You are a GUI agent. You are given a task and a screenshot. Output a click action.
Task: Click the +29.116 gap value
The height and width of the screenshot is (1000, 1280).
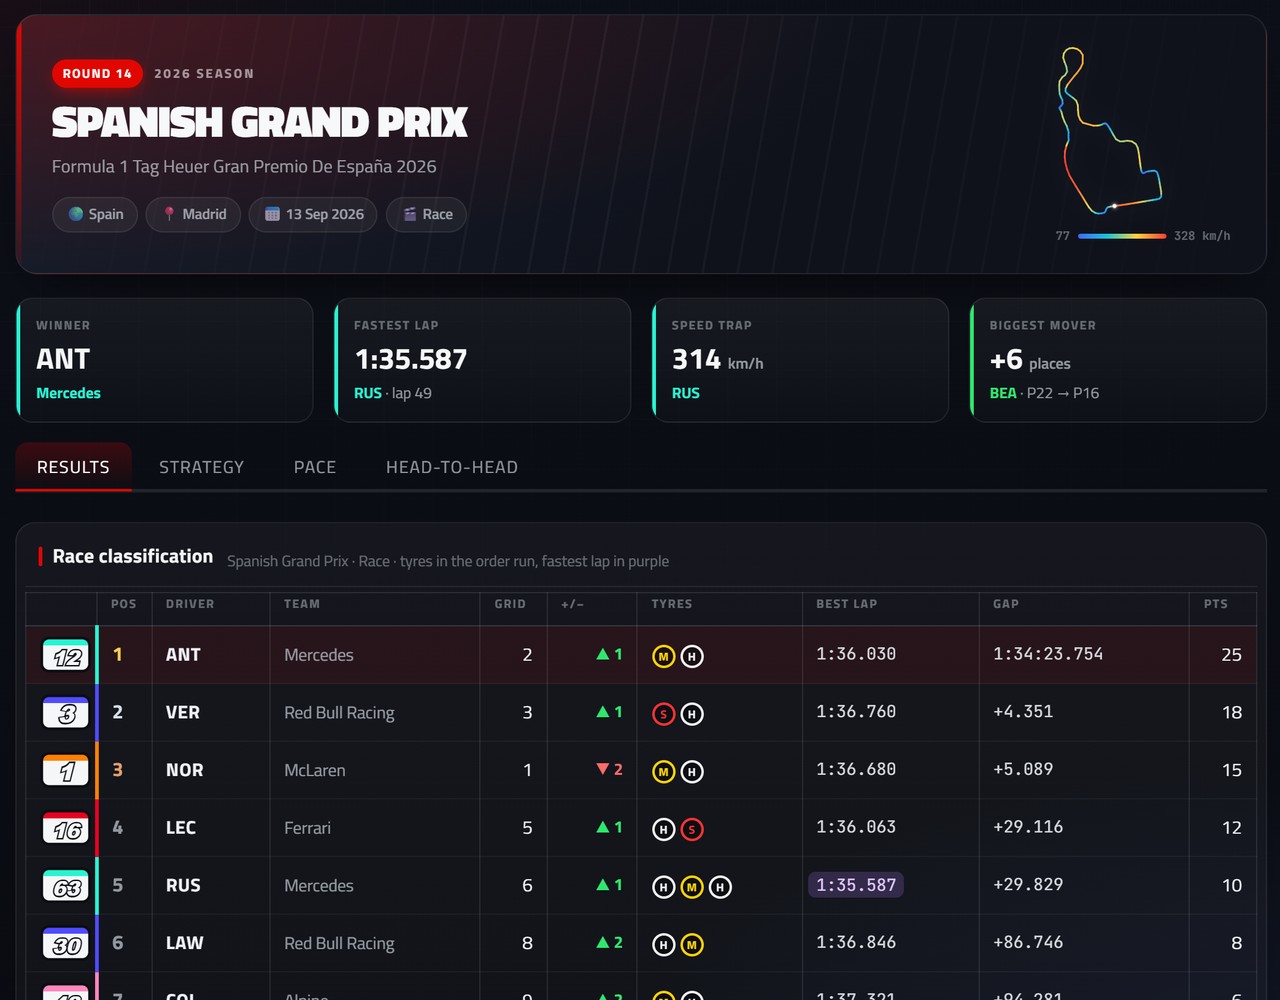coord(1028,827)
